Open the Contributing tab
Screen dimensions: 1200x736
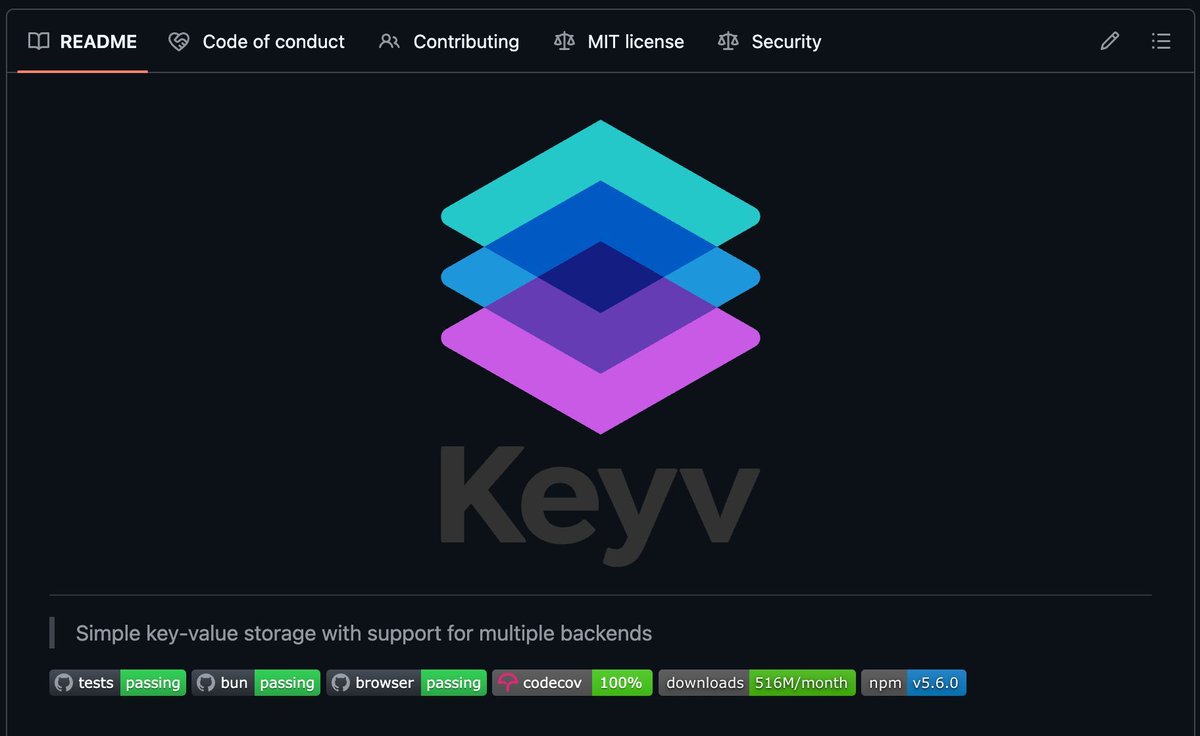click(x=449, y=42)
